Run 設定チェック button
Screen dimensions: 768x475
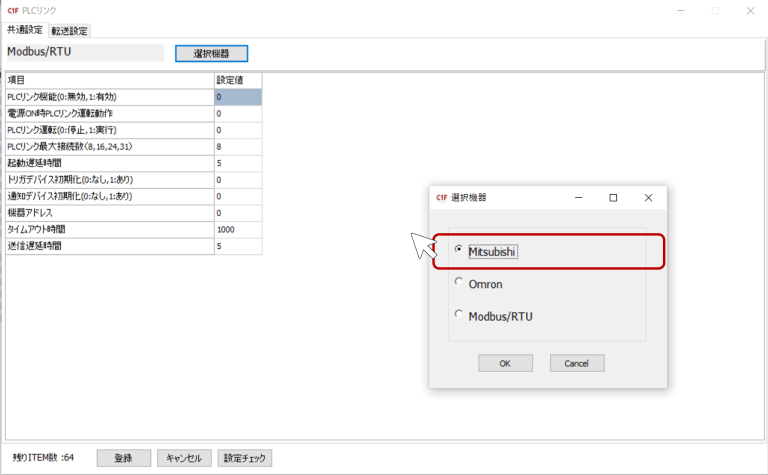tap(245, 458)
